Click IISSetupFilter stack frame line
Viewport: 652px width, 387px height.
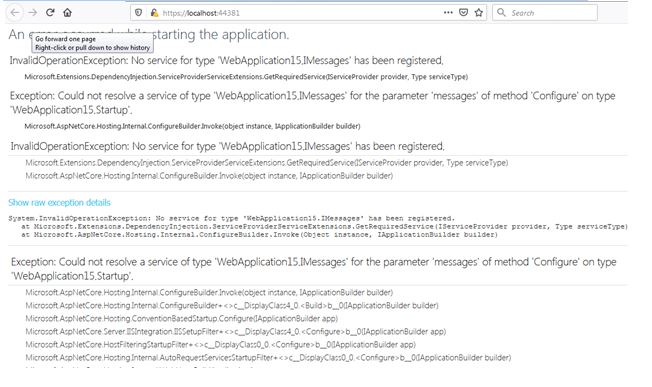236,331
